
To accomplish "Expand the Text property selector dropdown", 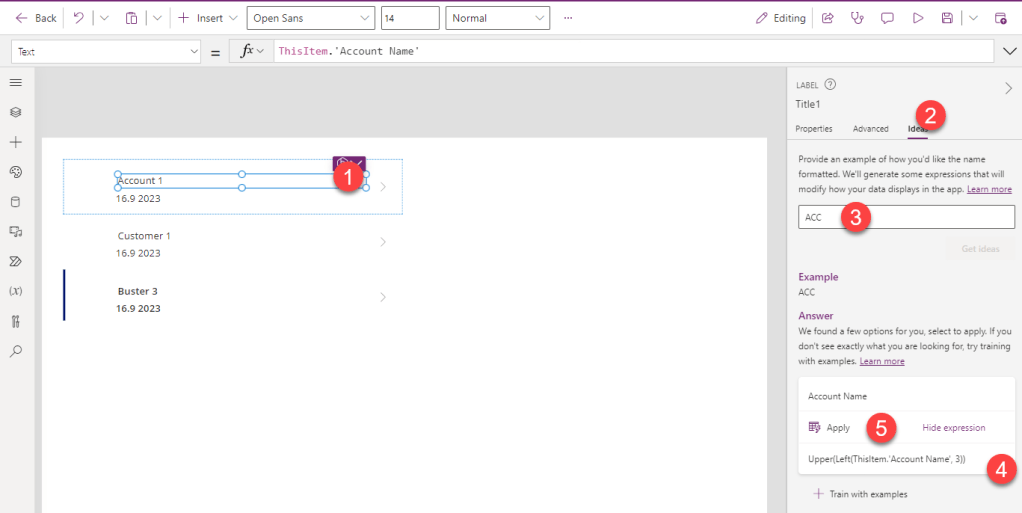I will [x=108, y=51].
